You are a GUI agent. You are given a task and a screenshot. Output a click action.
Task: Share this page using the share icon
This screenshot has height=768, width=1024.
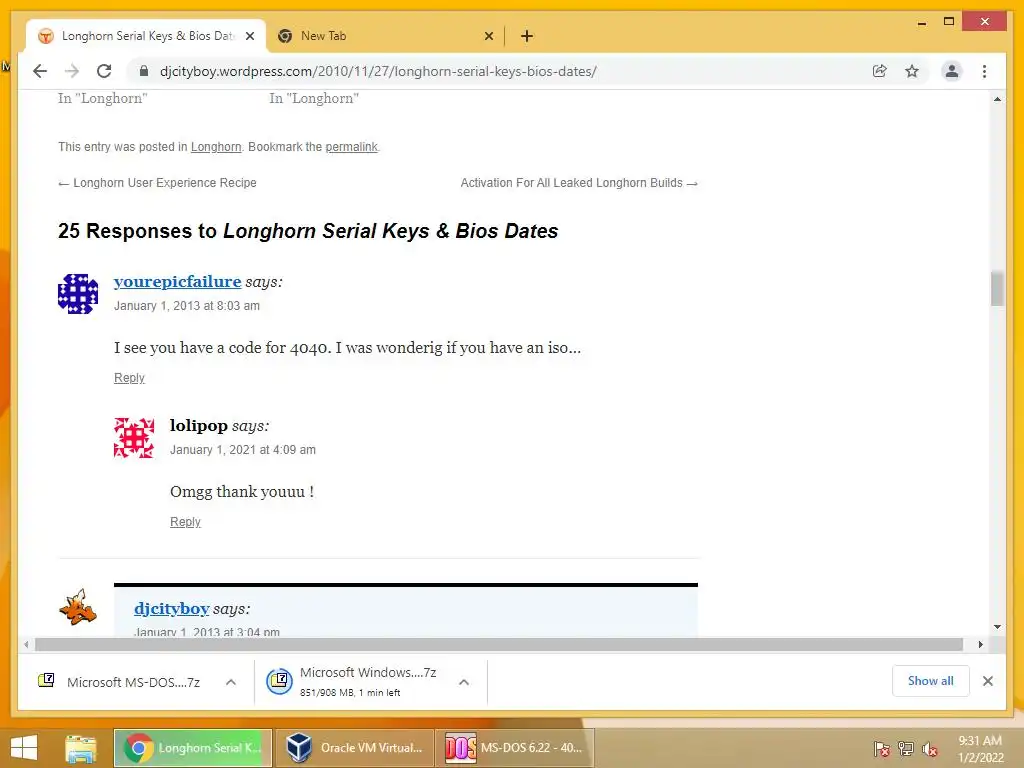tap(880, 71)
